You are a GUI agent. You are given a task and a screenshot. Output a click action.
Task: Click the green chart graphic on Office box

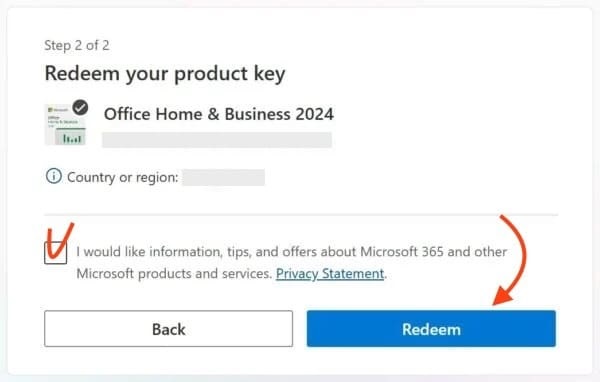click(x=72, y=137)
